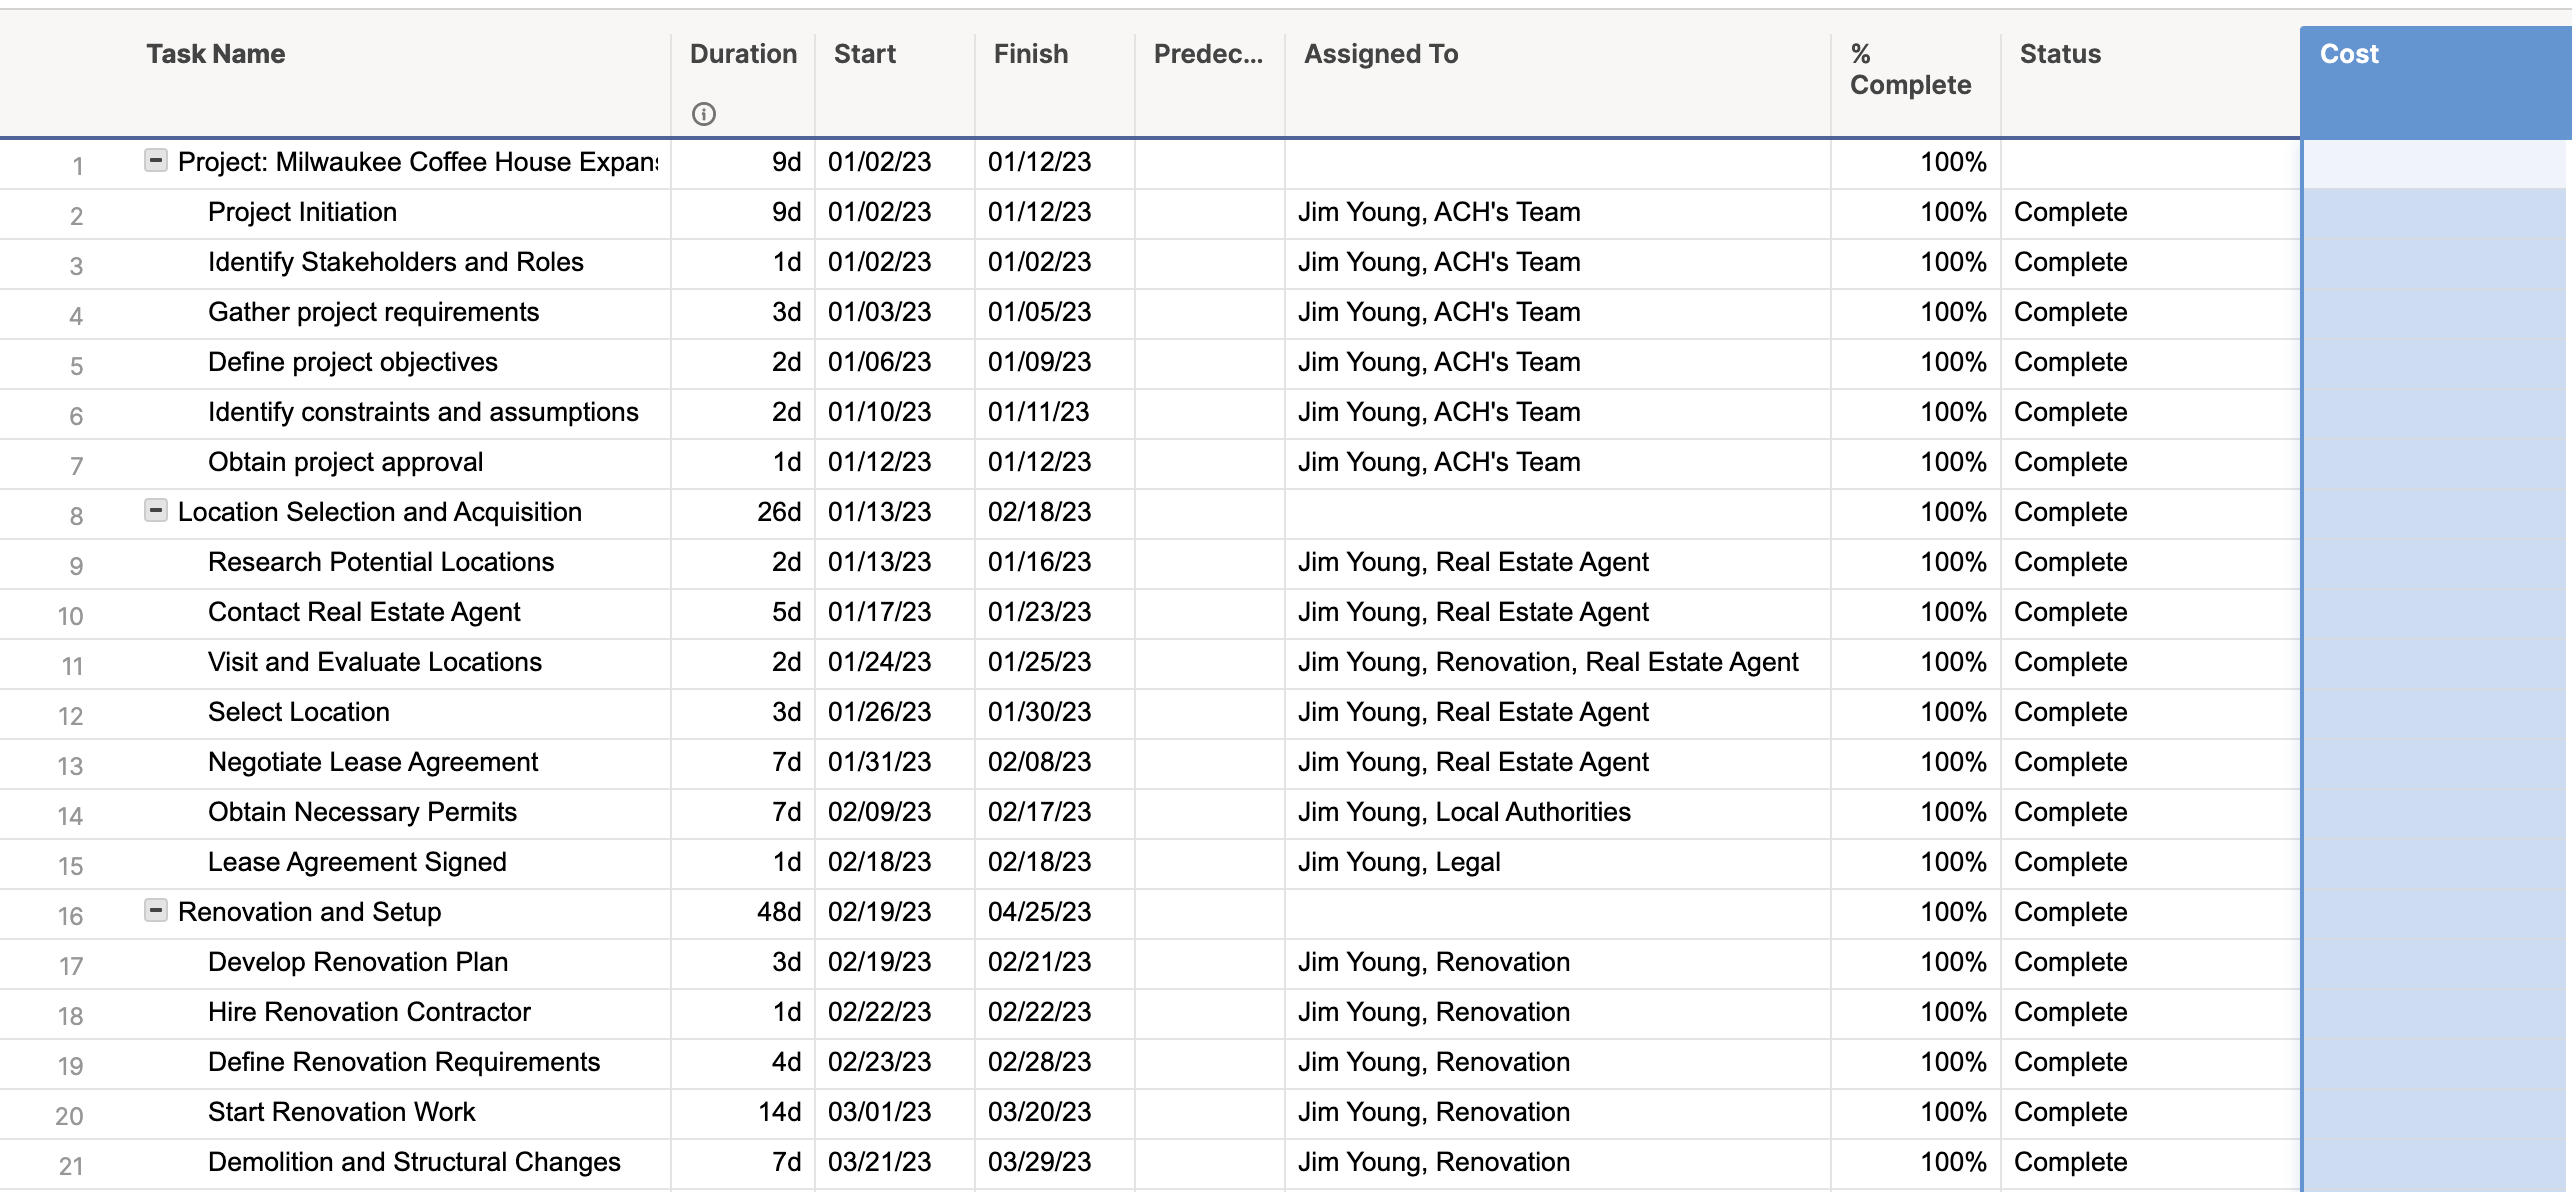Select the Status column header
The height and width of the screenshot is (1192, 2572).
point(2058,54)
